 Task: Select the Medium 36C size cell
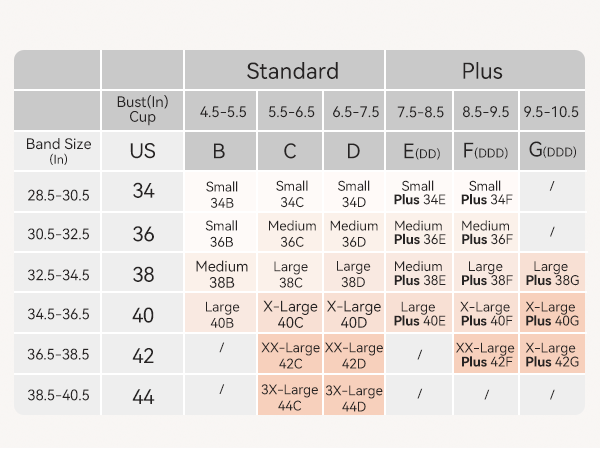[292, 232]
